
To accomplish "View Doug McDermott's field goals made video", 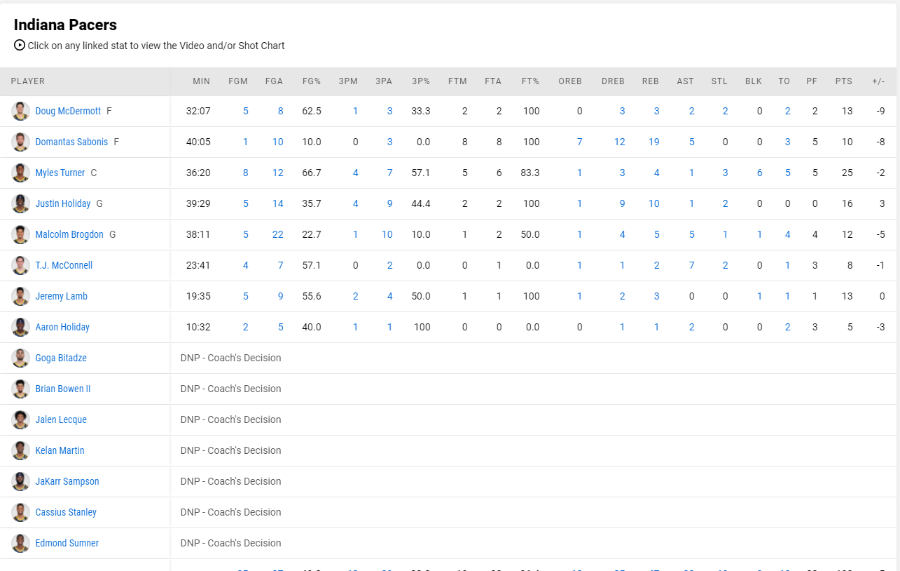I will pyautogui.click(x=246, y=111).
